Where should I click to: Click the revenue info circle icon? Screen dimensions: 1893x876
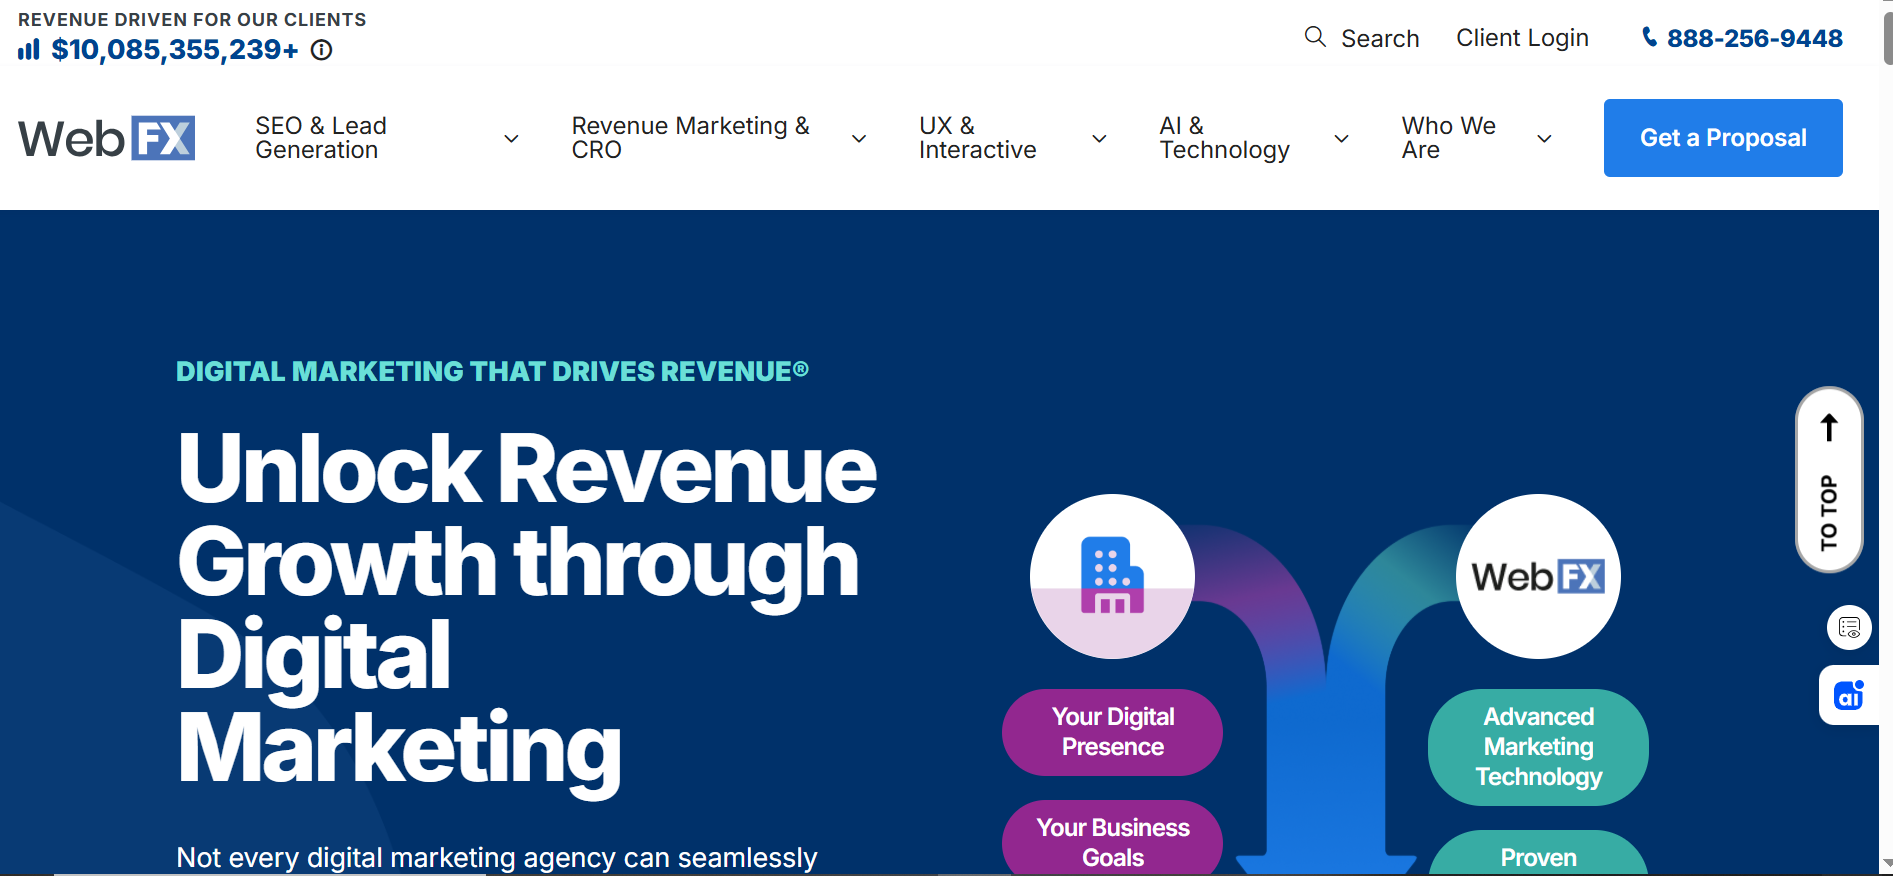coord(321,50)
